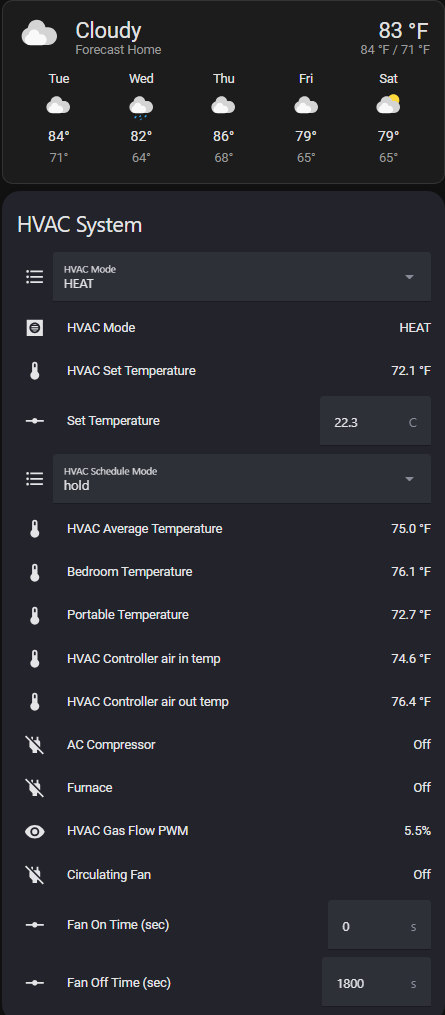The width and height of the screenshot is (445, 1015).
Task: Click thermometer icon for Bedroom Temperature
Action: click(34, 572)
